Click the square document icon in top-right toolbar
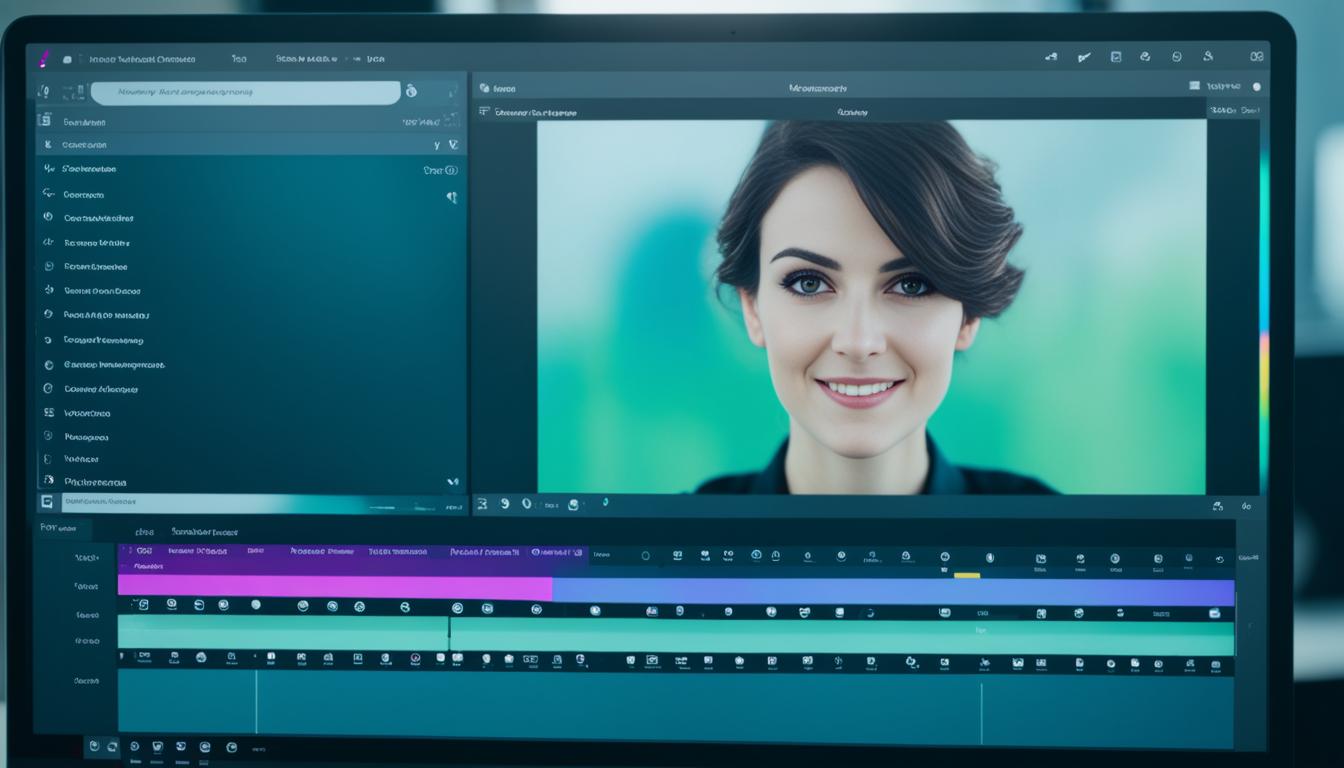The width and height of the screenshot is (1344, 768). [x=1116, y=58]
